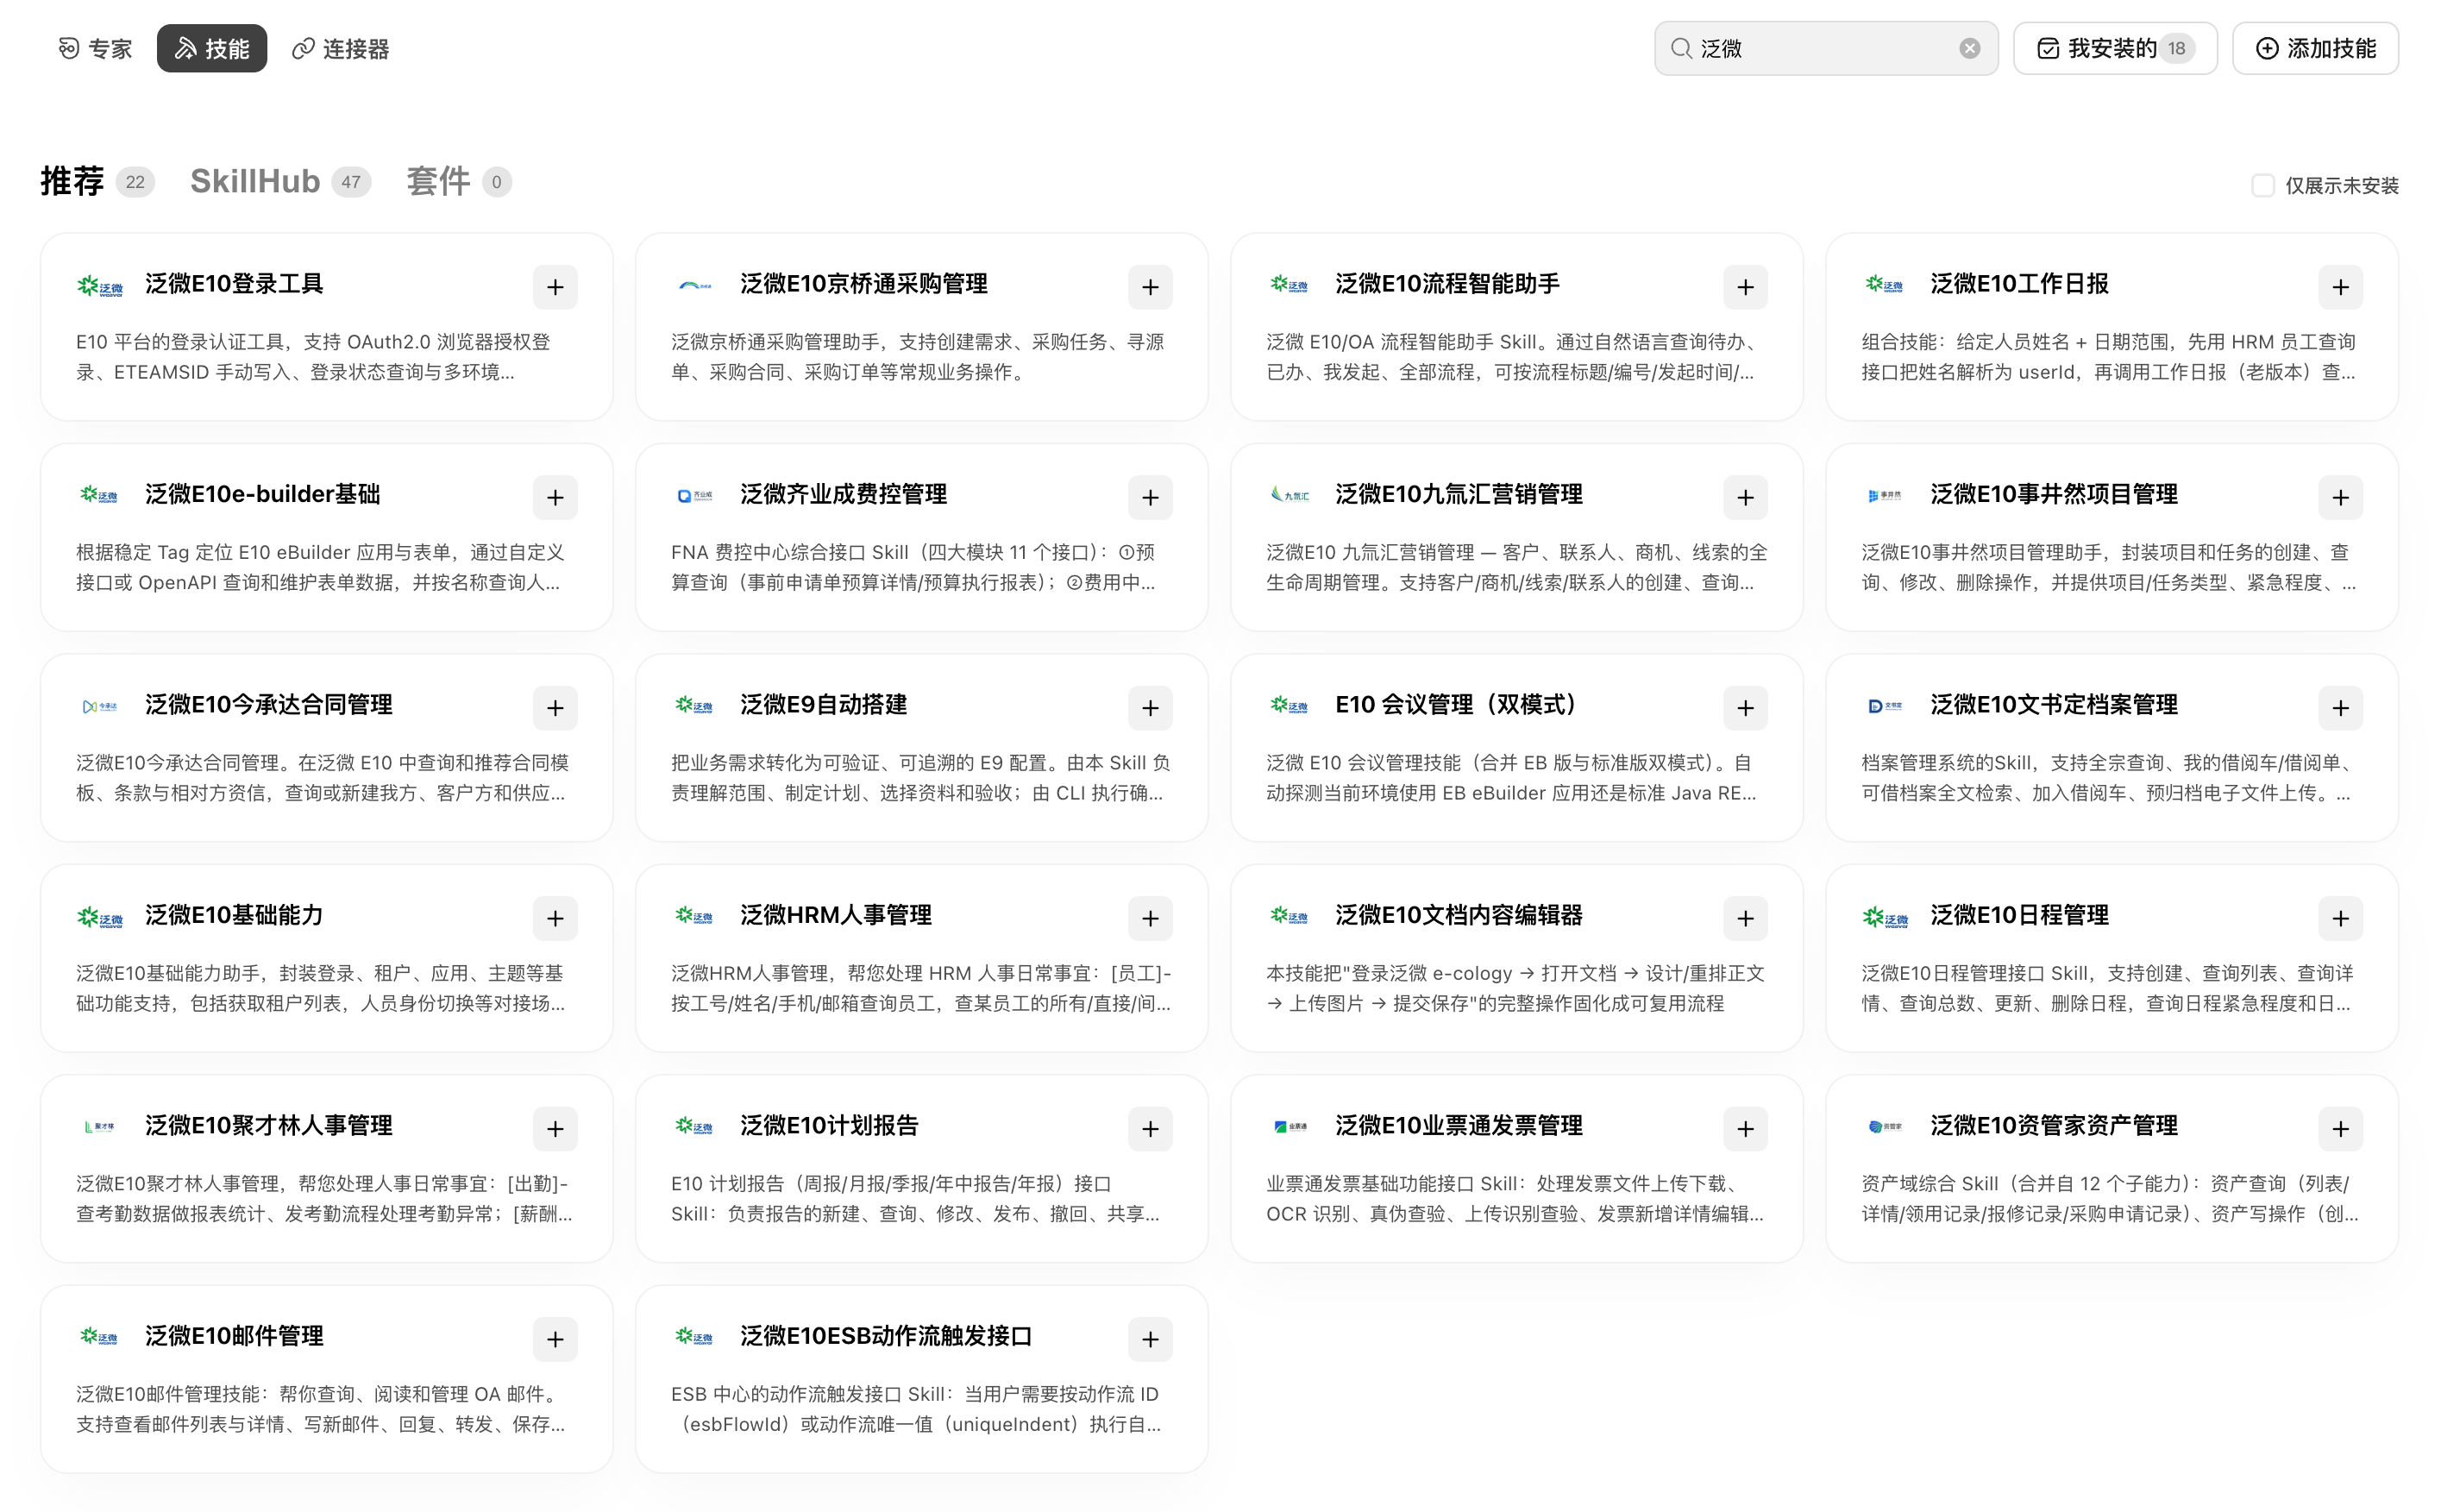Select the 技能 tab
The height and width of the screenshot is (1512, 2441).
[212, 48]
